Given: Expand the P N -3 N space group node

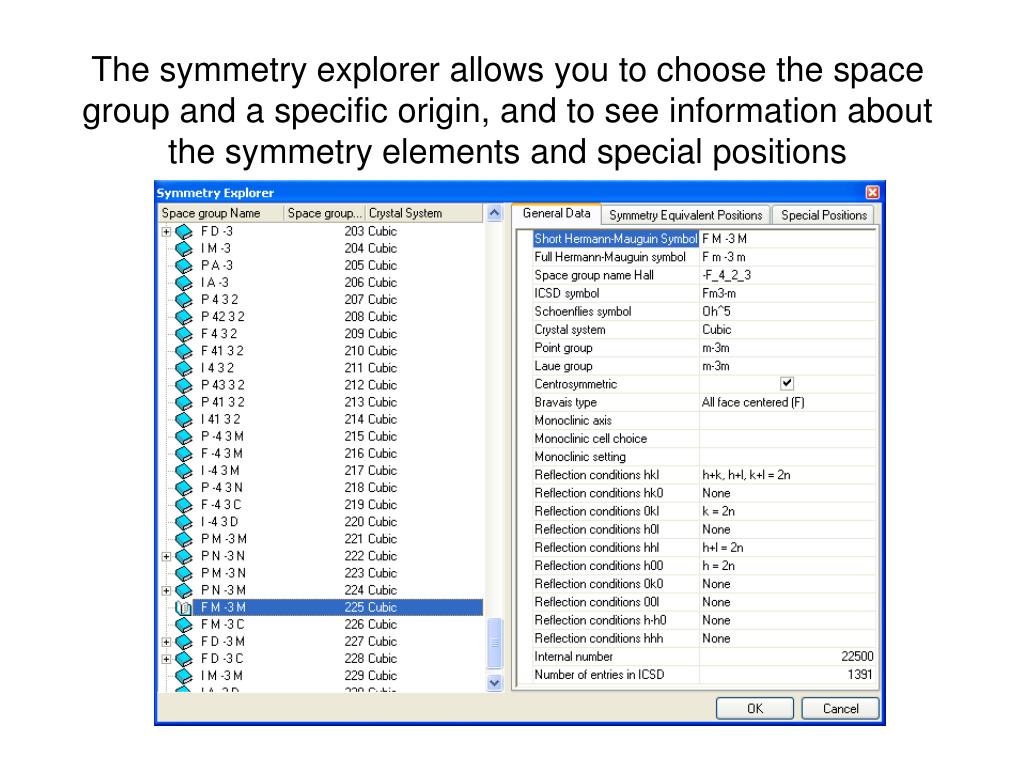Looking at the screenshot, I should [167, 556].
